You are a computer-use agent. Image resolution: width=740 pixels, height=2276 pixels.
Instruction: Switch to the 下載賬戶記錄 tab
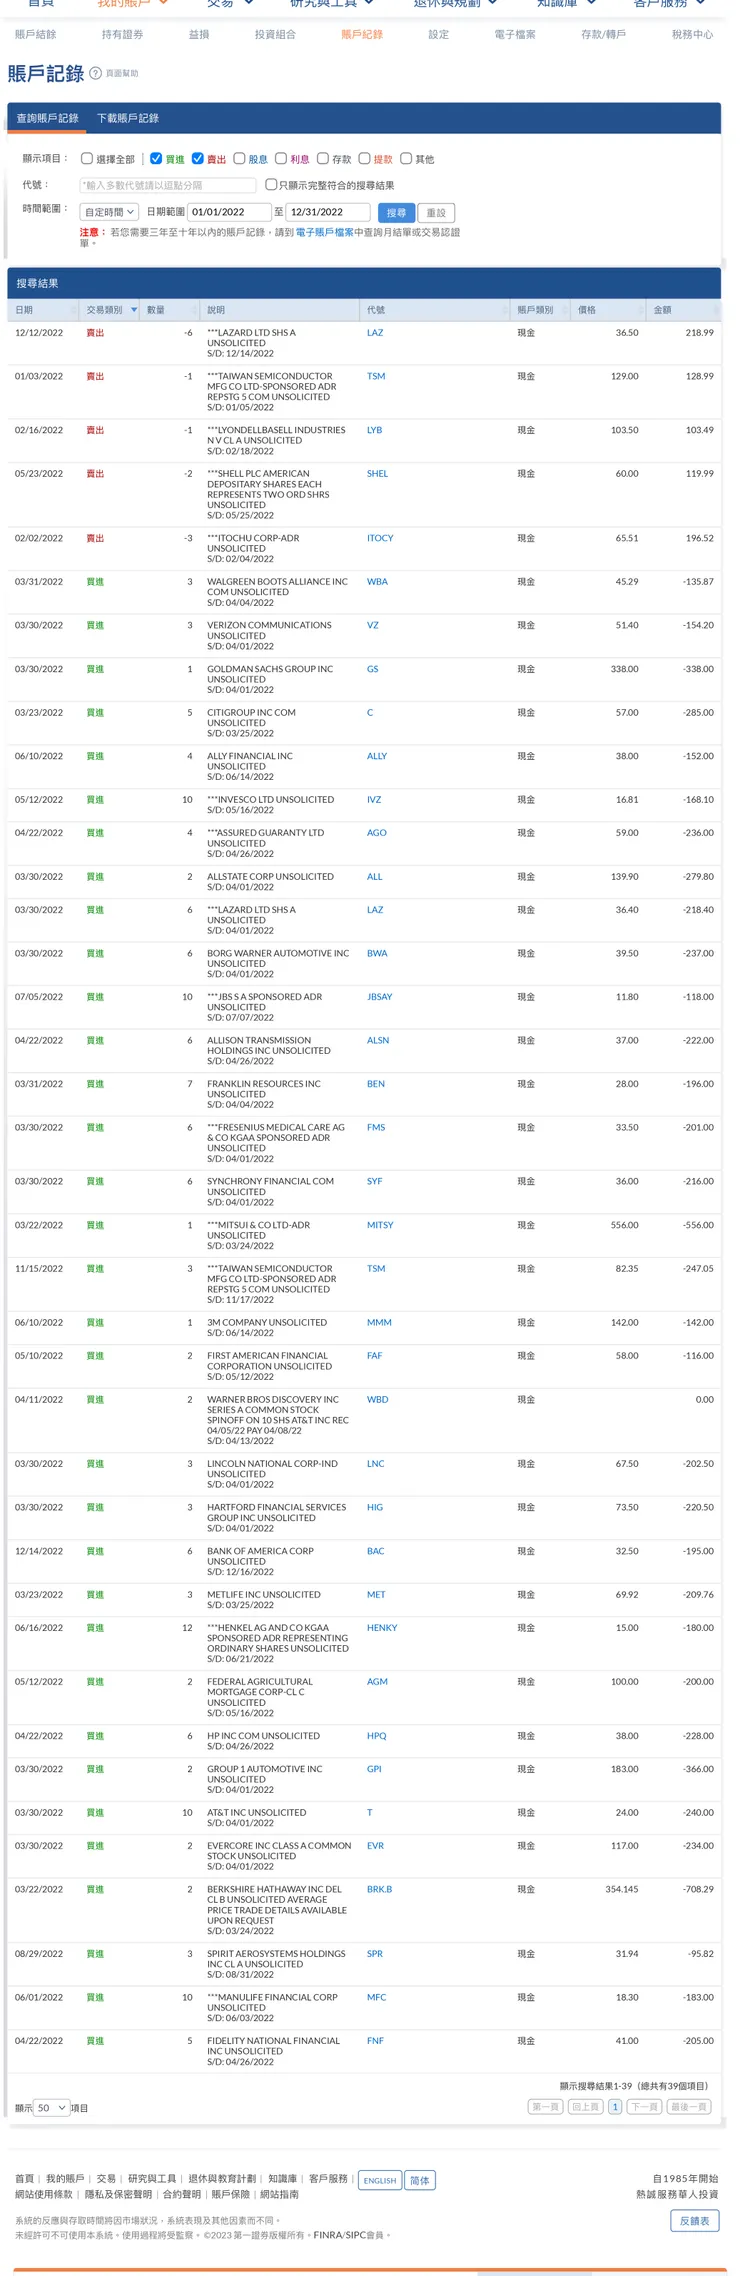click(x=128, y=118)
